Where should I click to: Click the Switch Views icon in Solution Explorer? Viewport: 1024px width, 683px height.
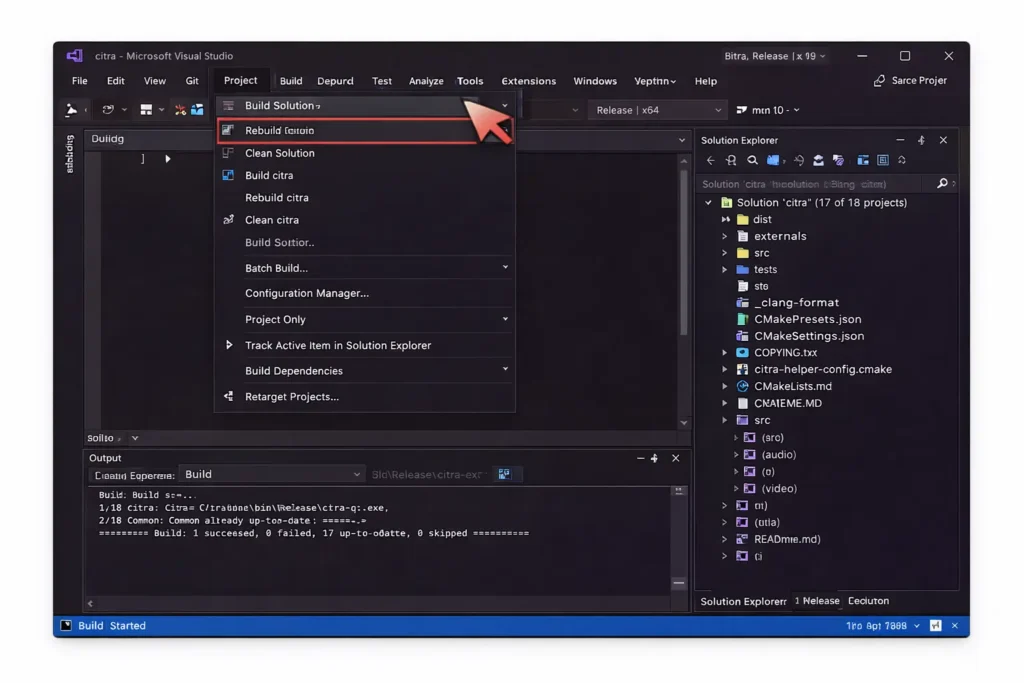tap(861, 160)
